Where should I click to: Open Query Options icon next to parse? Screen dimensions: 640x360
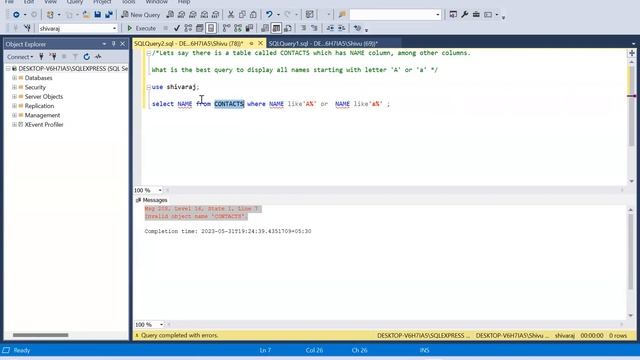click(199, 28)
